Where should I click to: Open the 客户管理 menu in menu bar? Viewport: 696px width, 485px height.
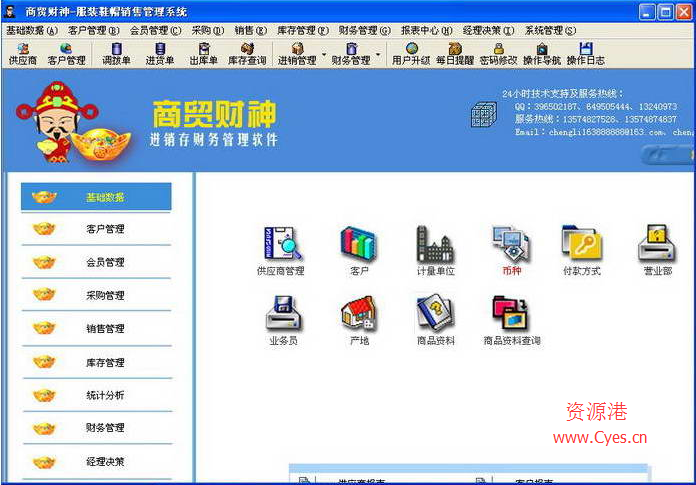94,30
